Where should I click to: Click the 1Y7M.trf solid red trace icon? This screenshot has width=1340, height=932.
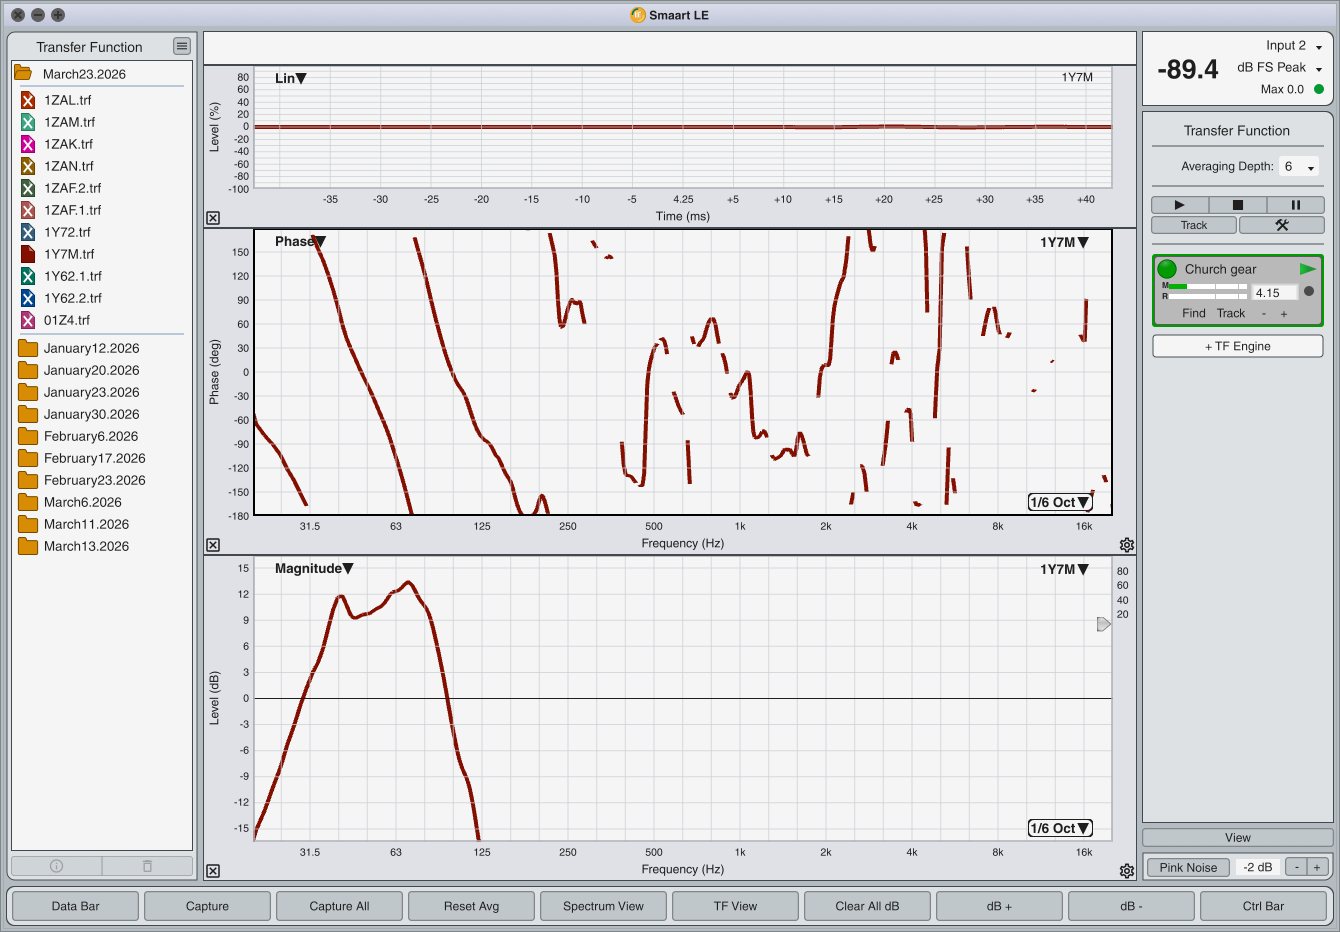click(x=28, y=254)
